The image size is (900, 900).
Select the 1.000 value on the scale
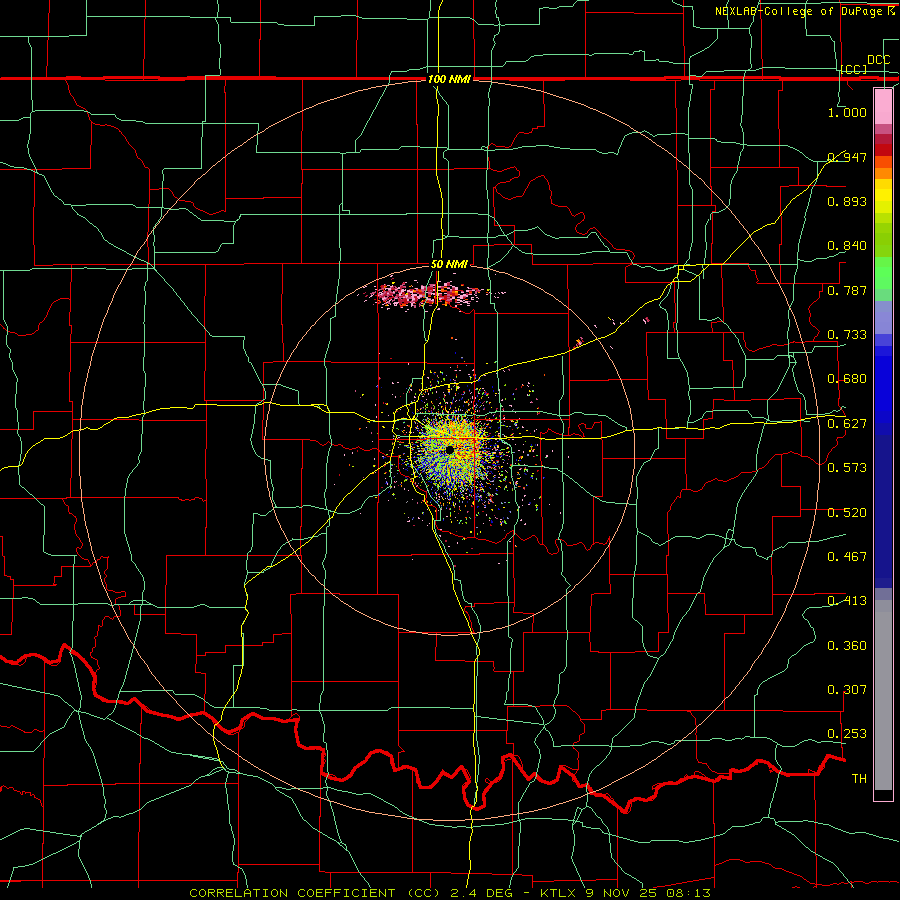[x=847, y=112]
